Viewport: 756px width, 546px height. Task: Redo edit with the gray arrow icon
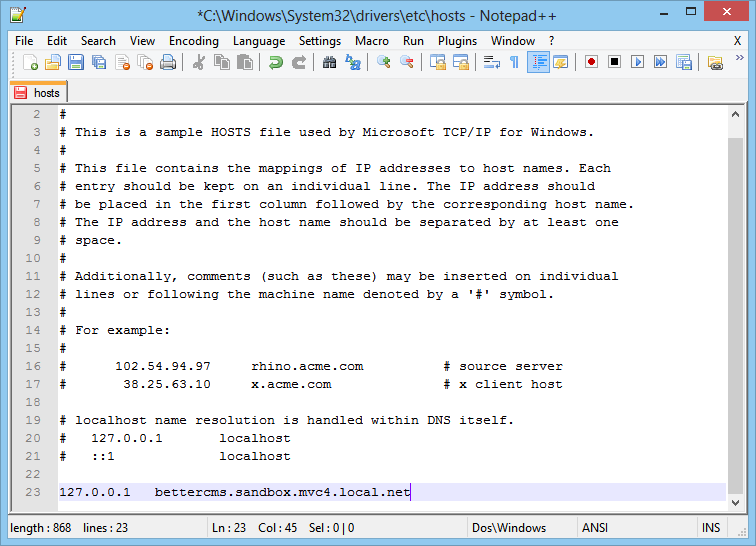299,63
